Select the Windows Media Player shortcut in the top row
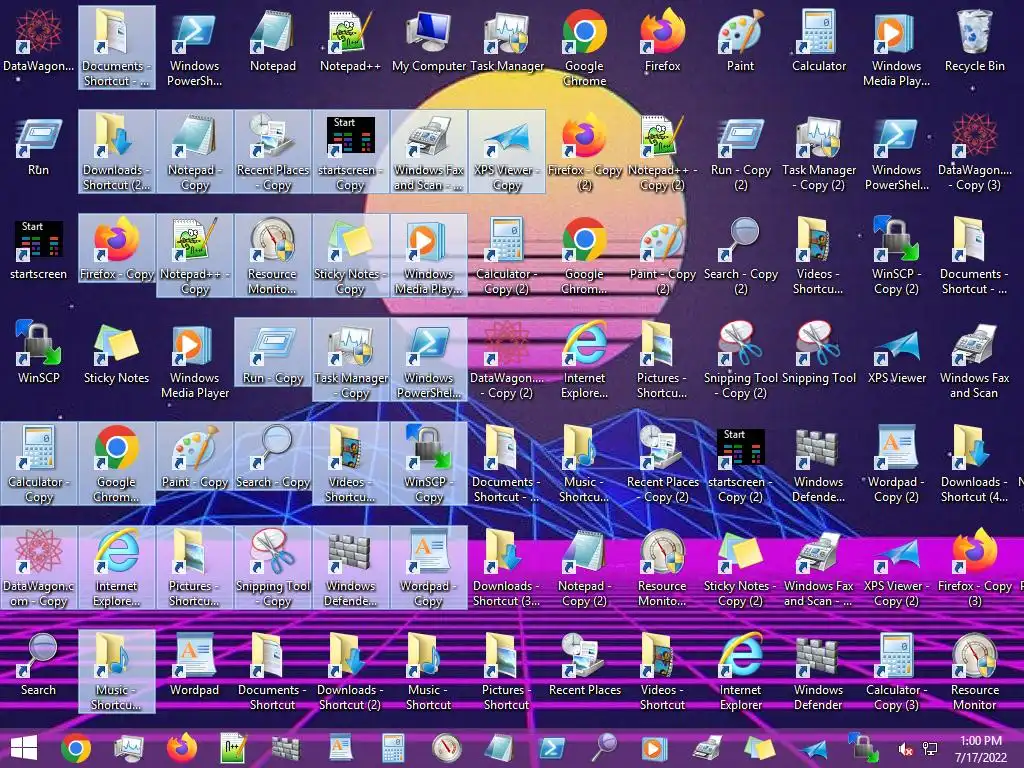This screenshot has height=768, width=1024. coord(897,48)
